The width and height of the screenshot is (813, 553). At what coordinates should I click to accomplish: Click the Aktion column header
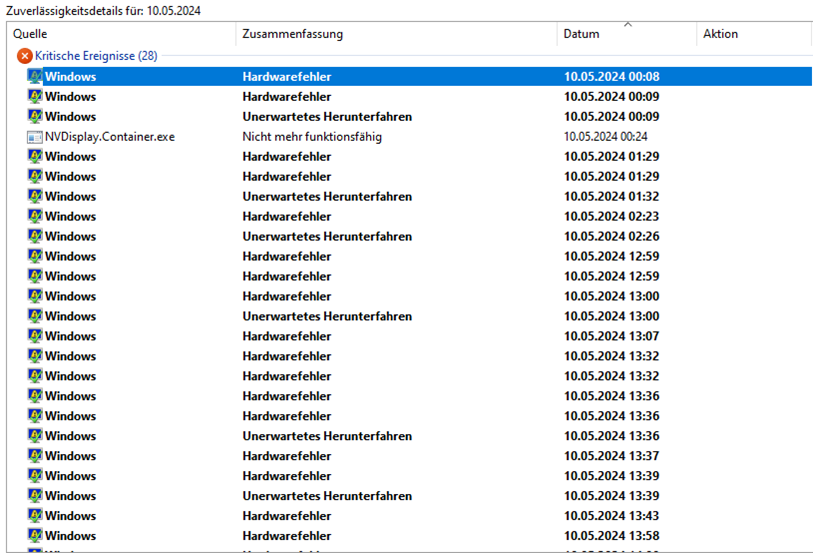(754, 34)
